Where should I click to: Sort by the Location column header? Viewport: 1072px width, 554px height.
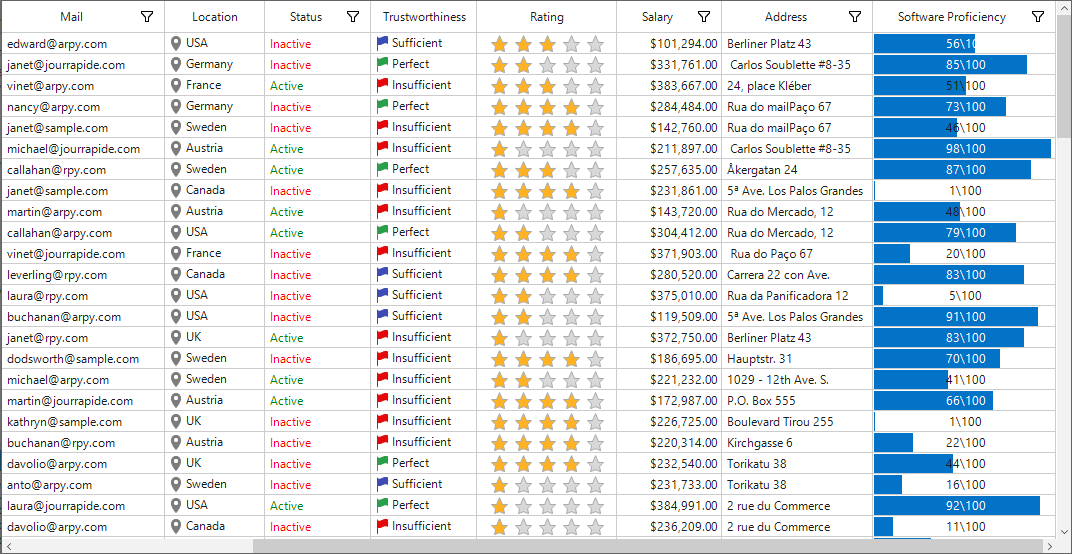[x=215, y=17]
